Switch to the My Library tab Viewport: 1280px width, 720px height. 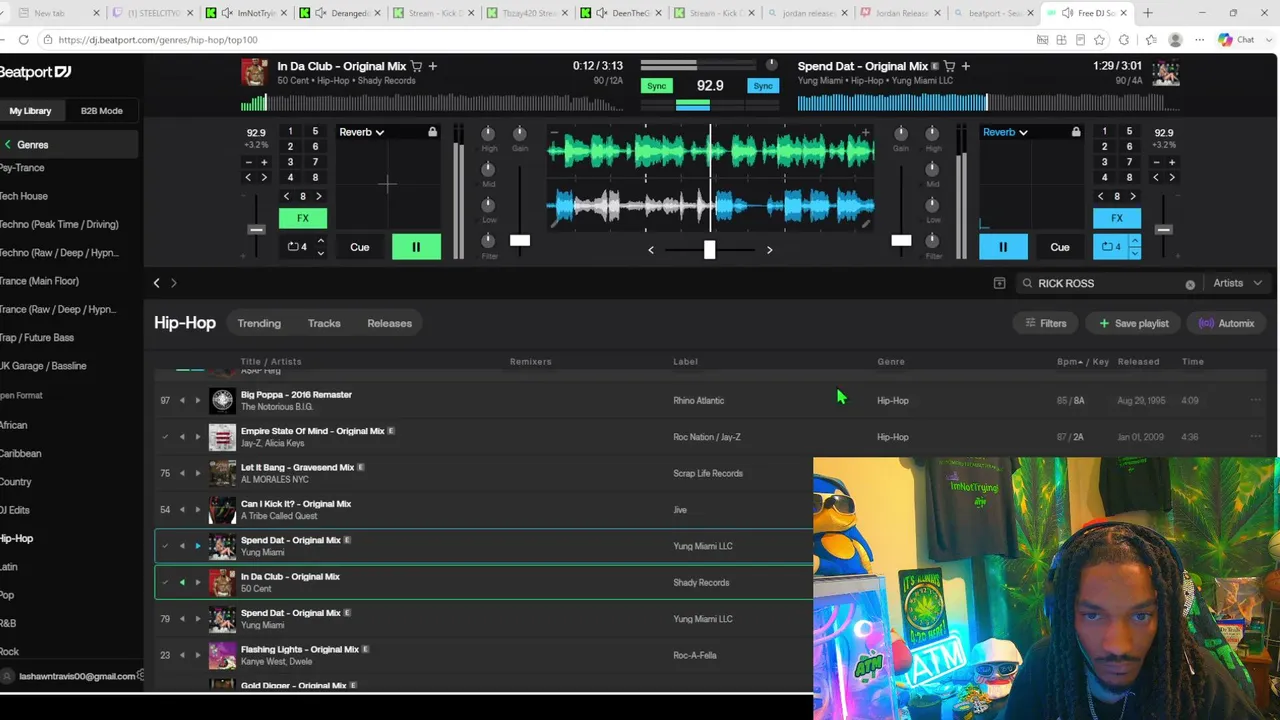tap(30, 111)
